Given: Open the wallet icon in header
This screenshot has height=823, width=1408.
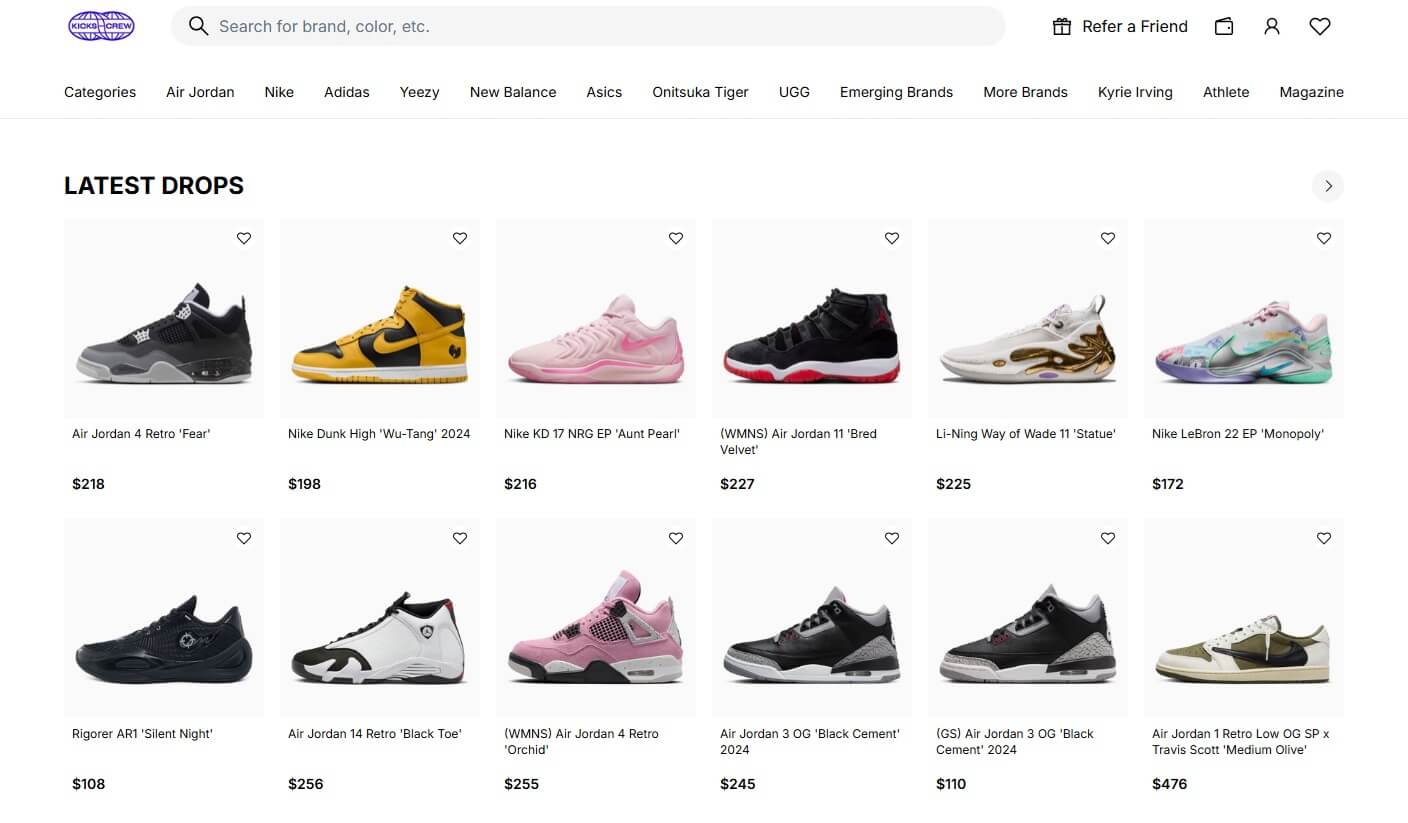Looking at the screenshot, I should (1224, 27).
